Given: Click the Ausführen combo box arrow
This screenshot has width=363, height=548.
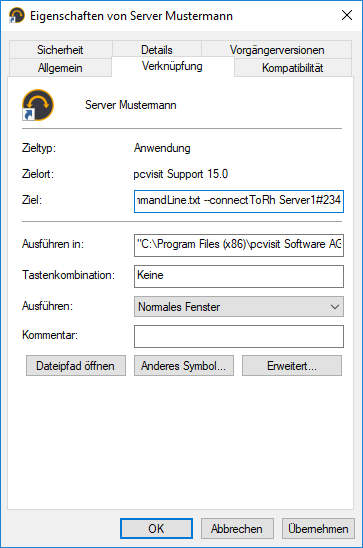Looking at the screenshot, I should [335, 307].
